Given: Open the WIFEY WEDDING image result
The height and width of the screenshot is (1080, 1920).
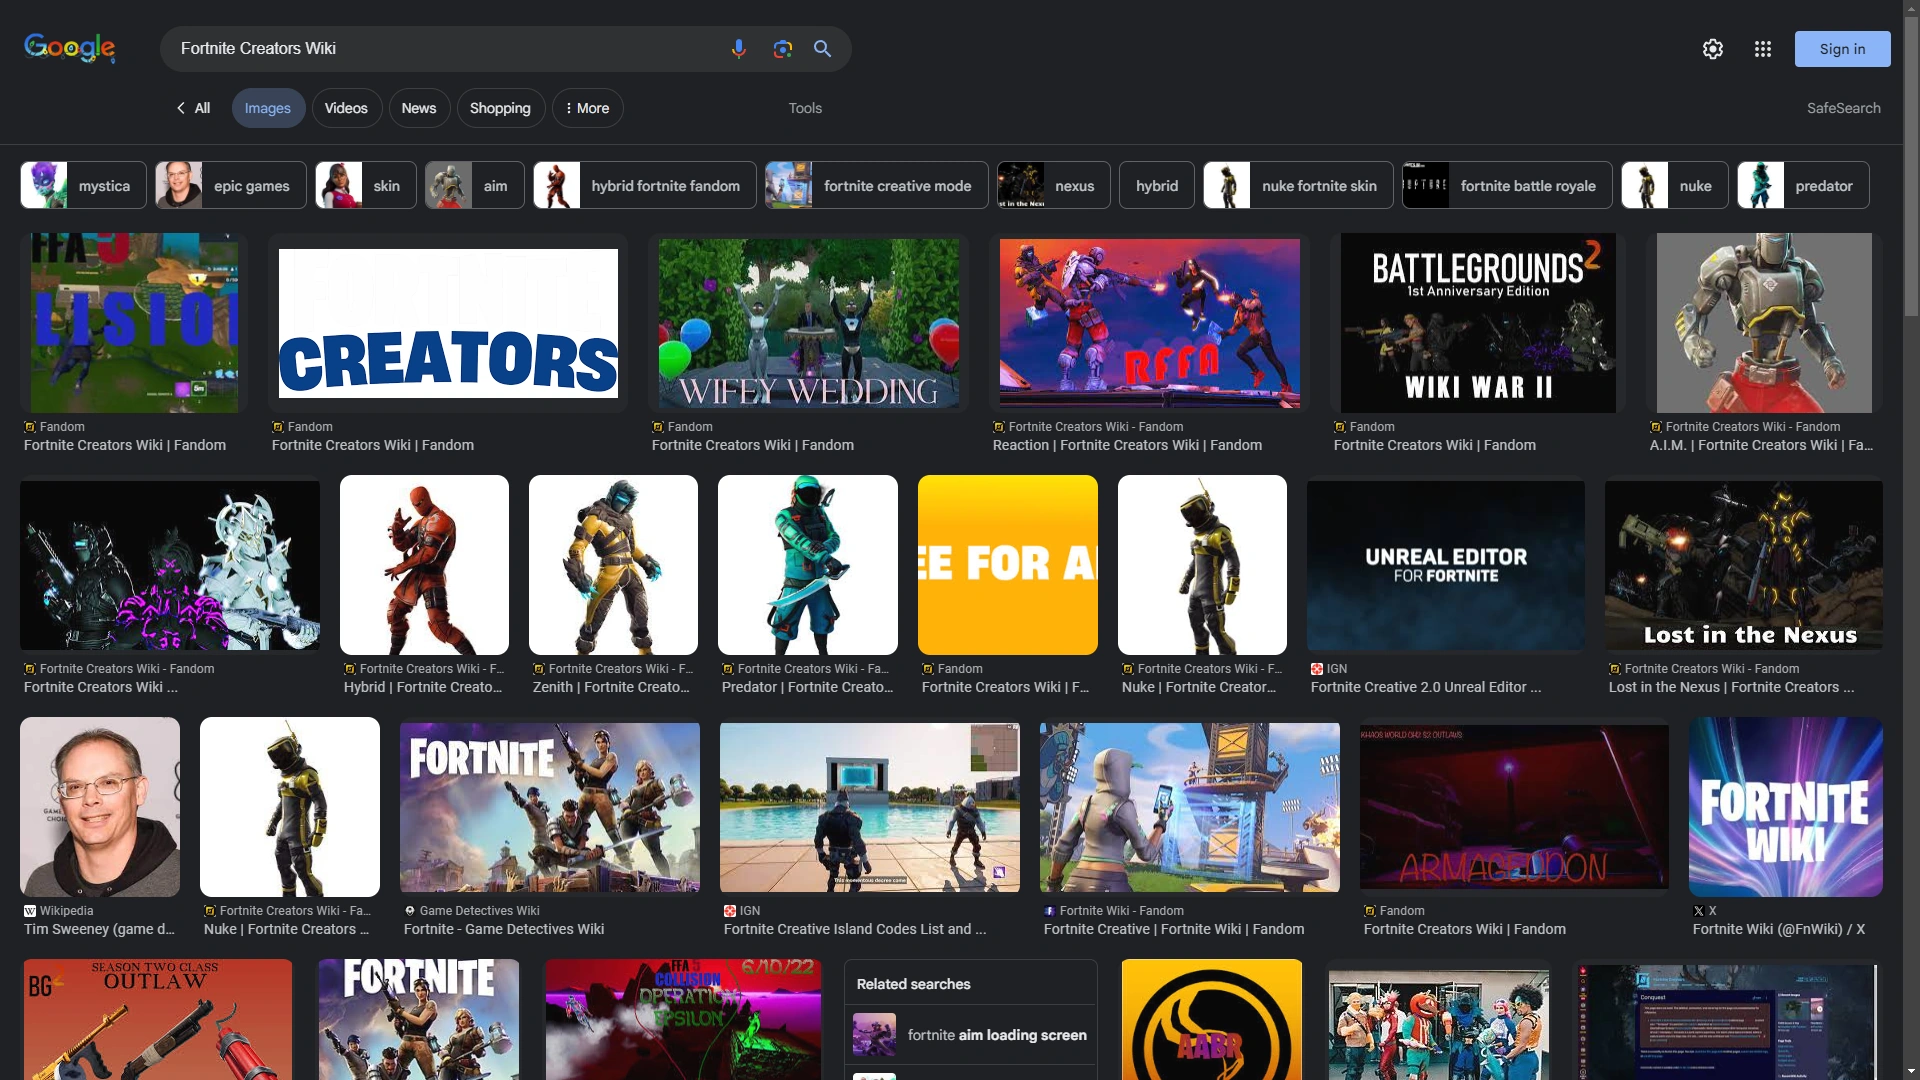Looking at the screenshot, I should 808,324.
